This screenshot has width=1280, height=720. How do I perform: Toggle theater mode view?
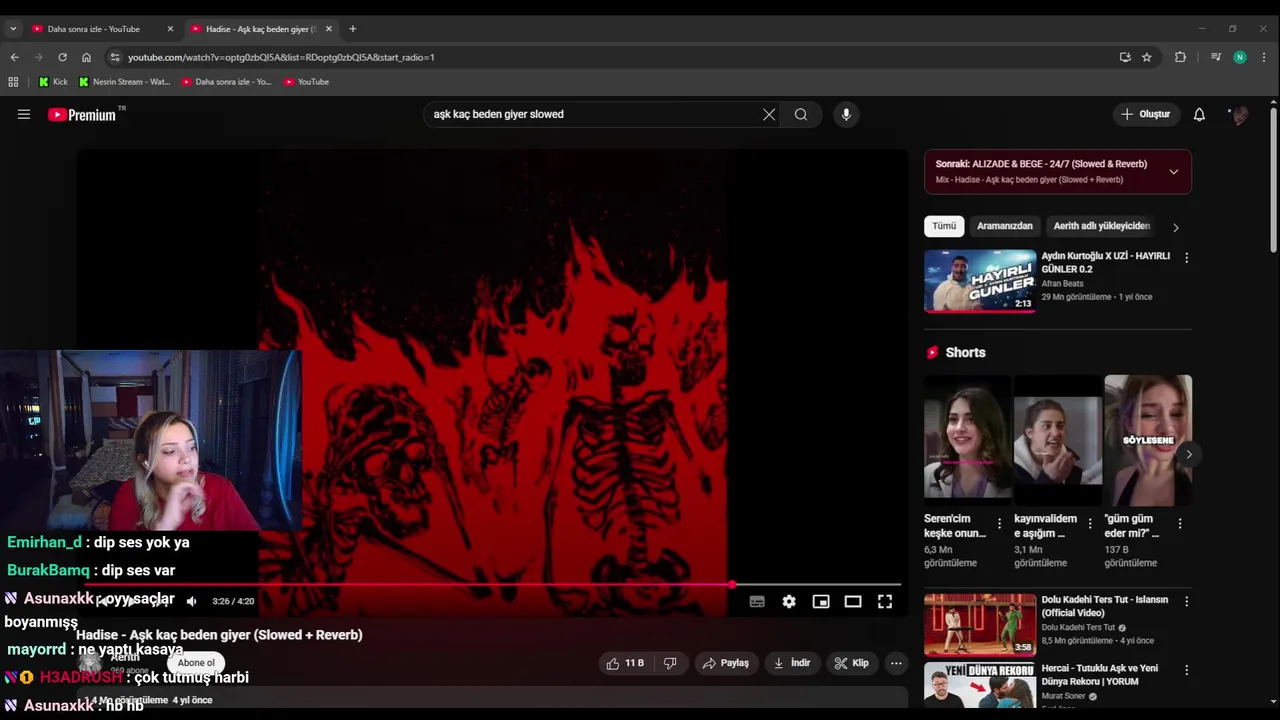point(853,601)
